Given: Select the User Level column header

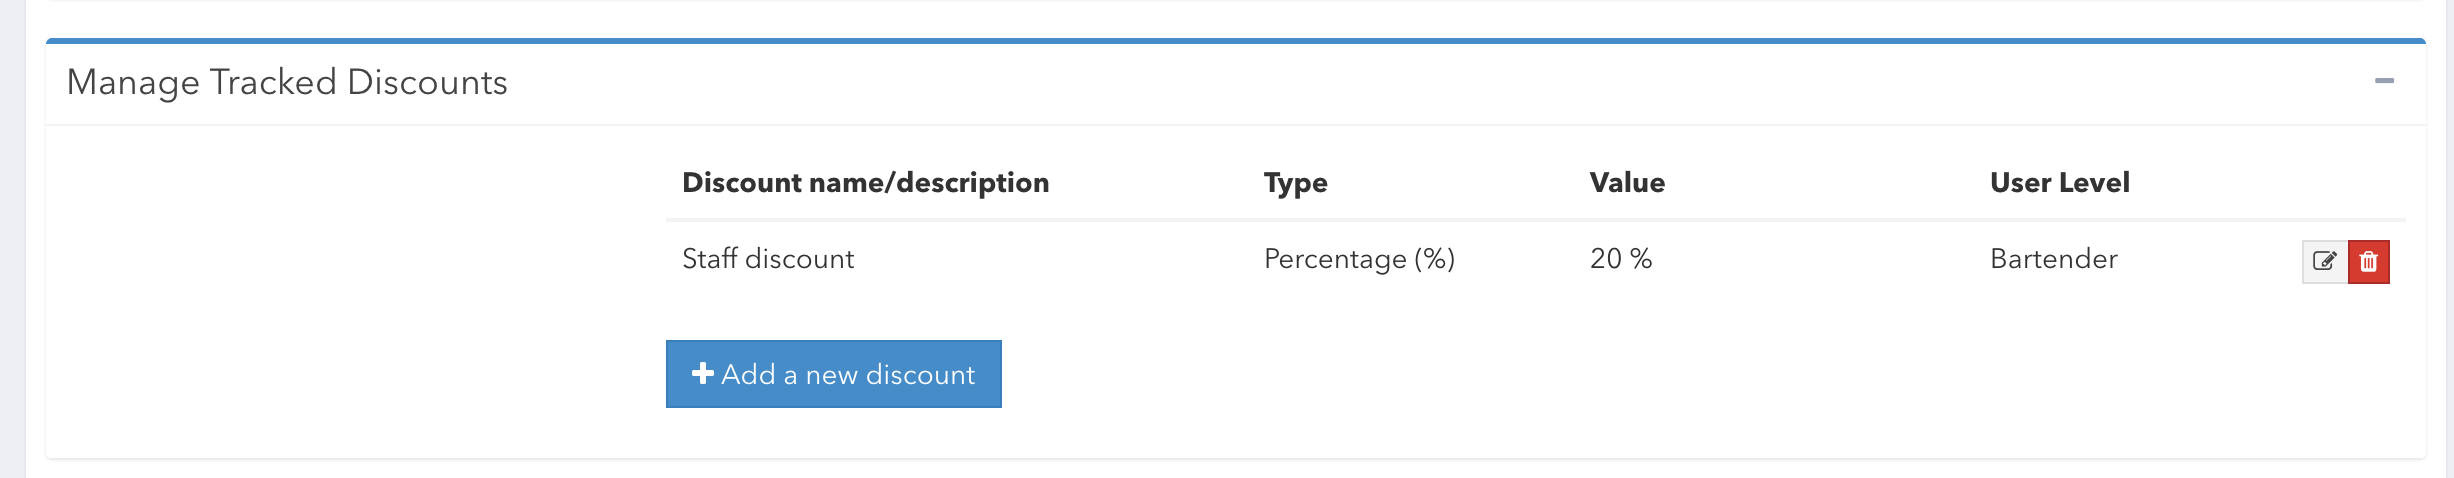Looking at the screenshot, I should tap(2059, 183).
